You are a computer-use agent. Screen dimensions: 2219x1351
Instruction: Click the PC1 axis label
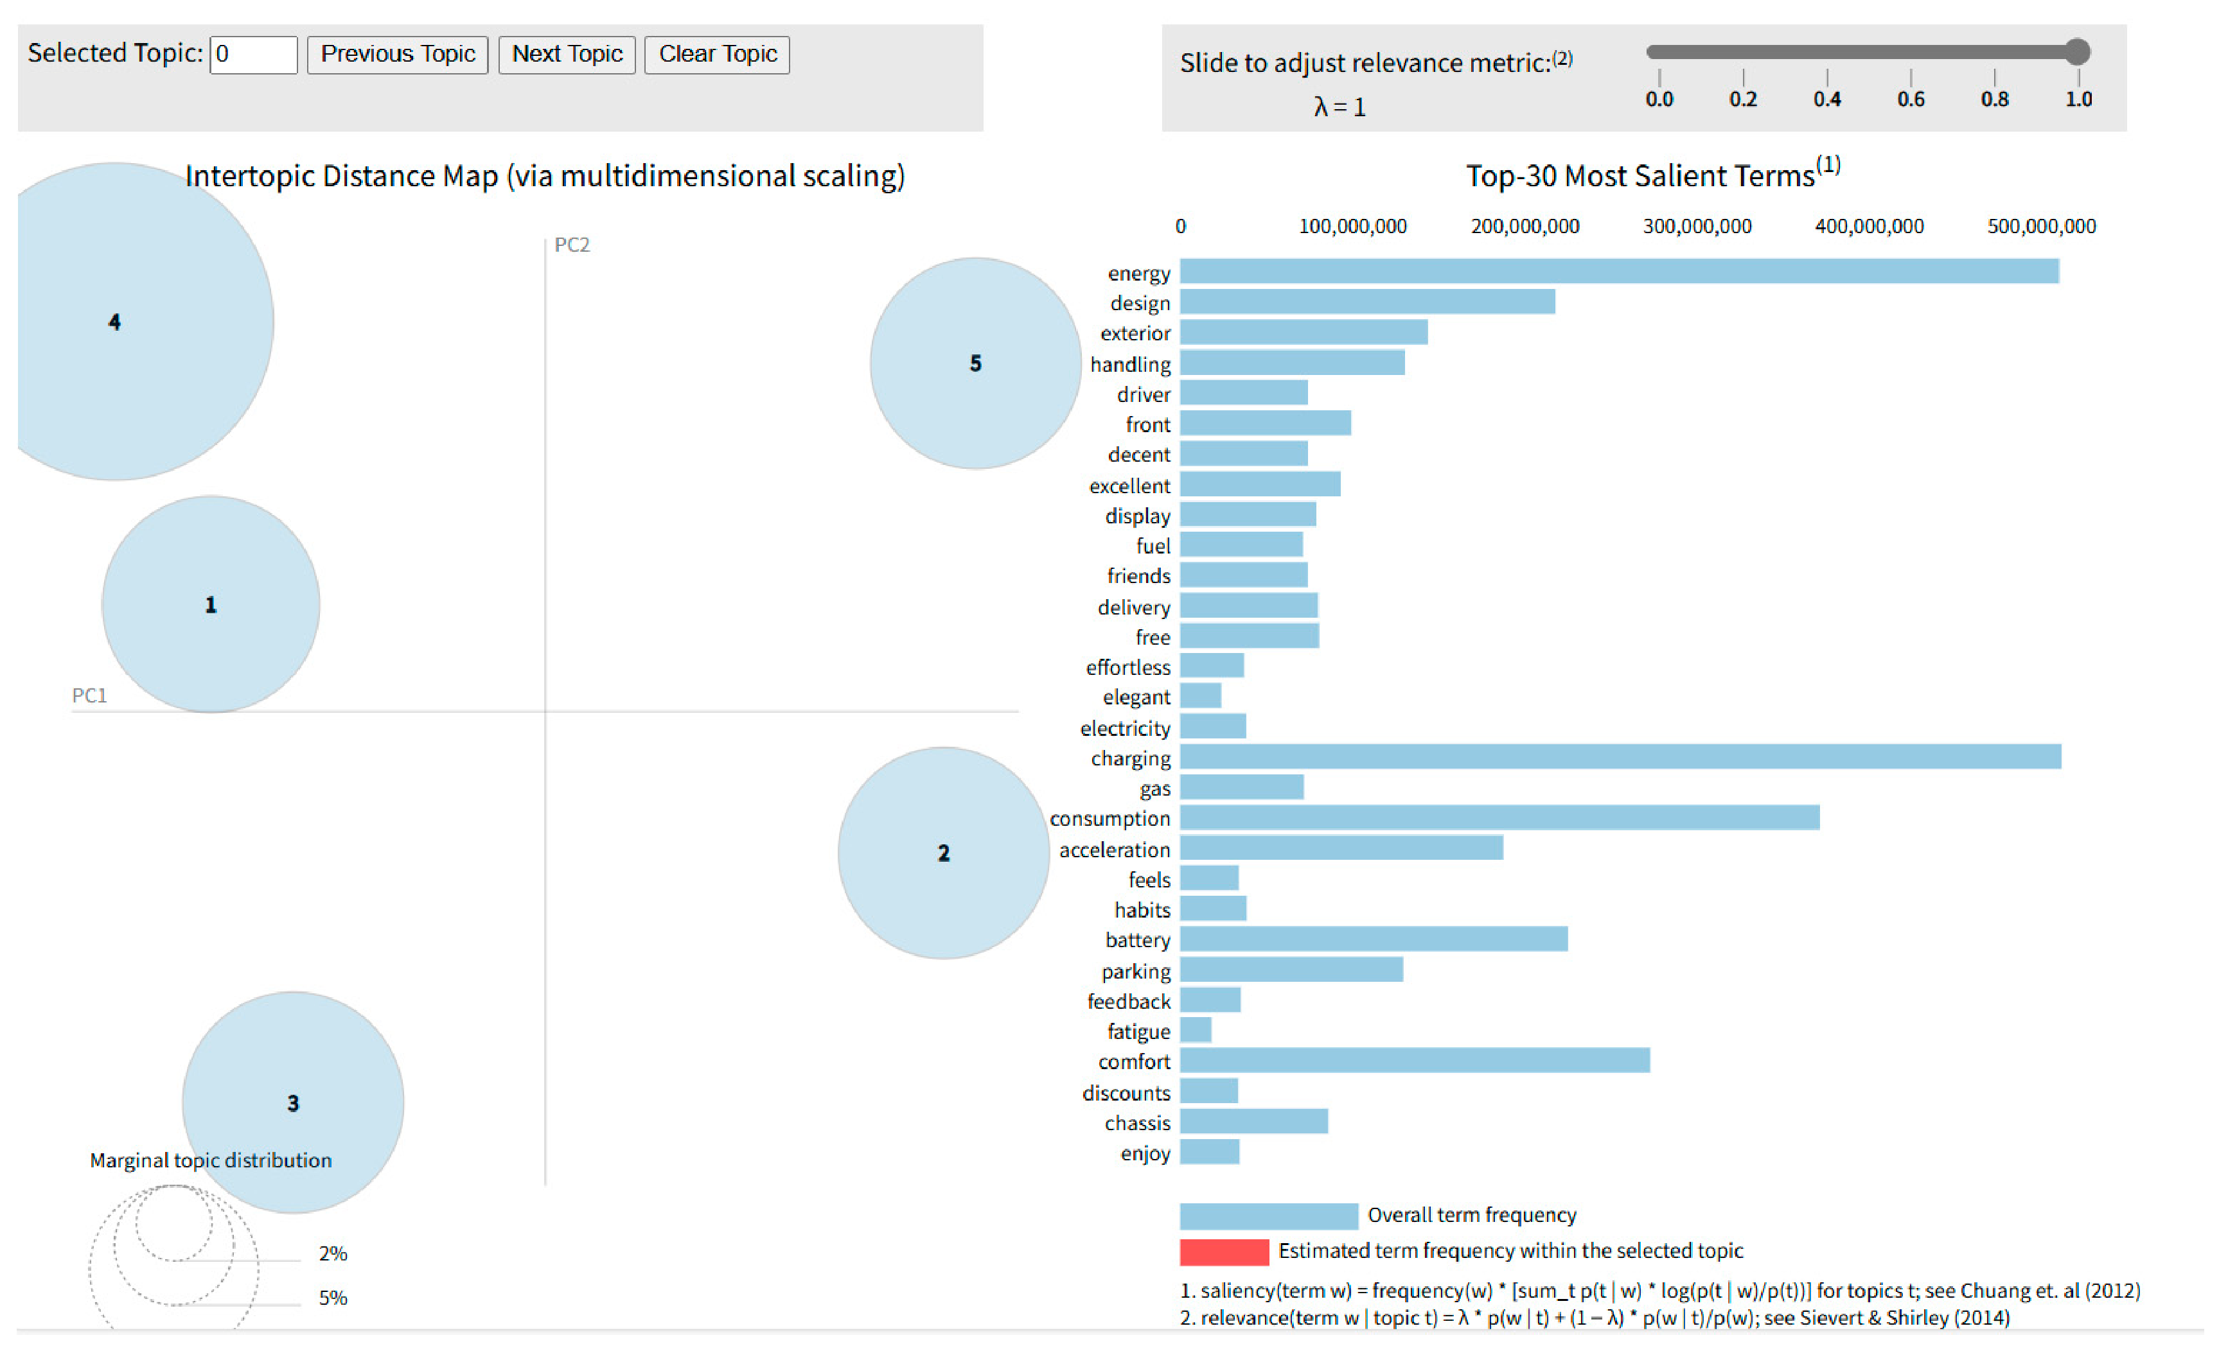(89, 695)
